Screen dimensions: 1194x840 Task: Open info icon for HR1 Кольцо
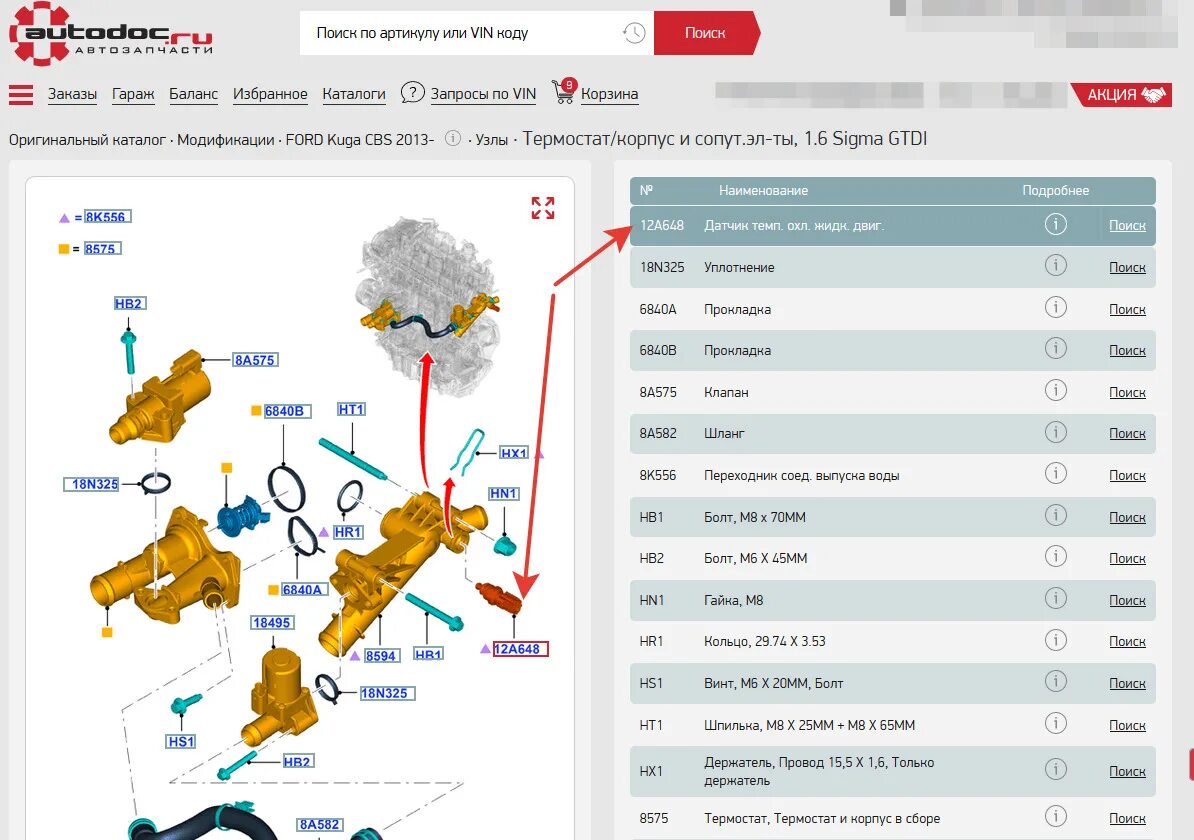tap(1055, 640)
